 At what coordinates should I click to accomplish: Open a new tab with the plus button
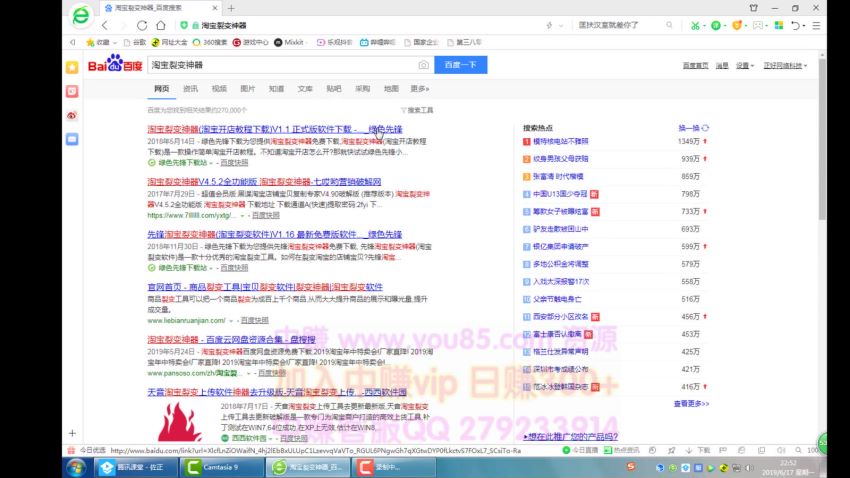point(231,8)
